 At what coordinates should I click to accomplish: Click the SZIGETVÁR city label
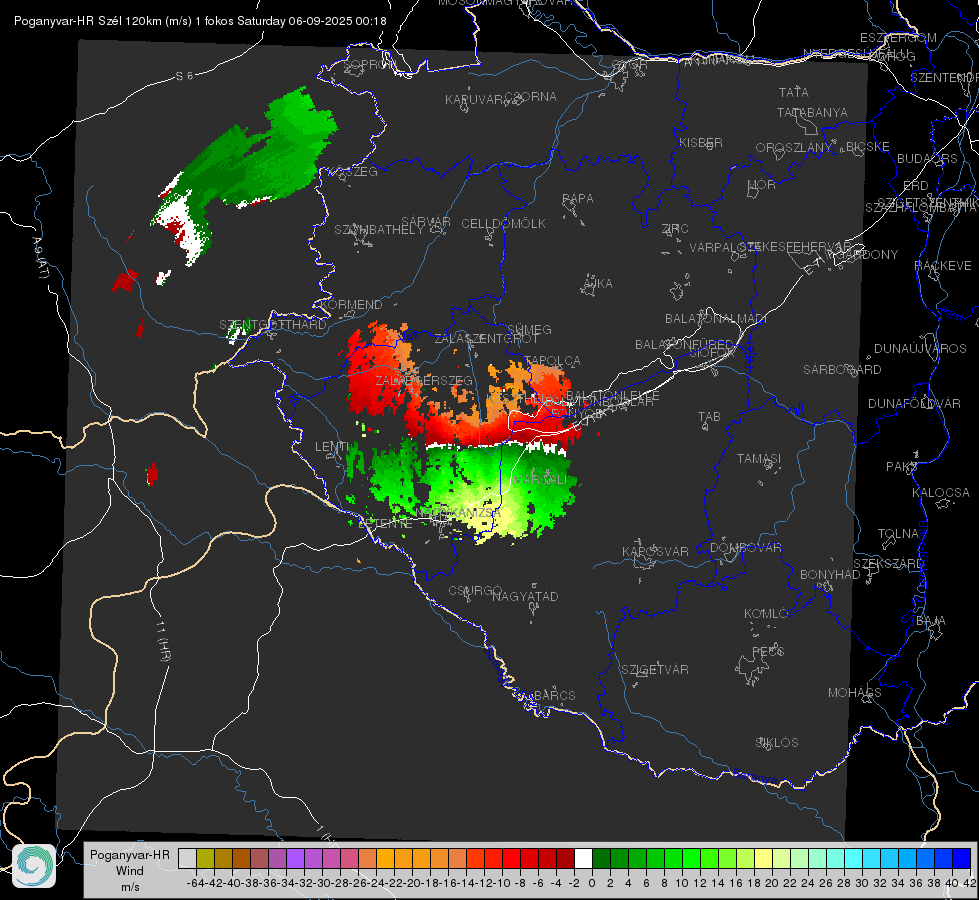654,670
